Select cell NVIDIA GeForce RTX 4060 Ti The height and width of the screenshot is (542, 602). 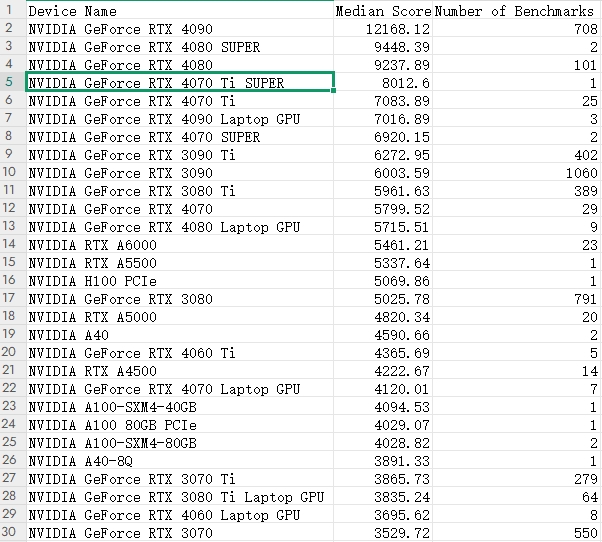click(x=180, y=352)
